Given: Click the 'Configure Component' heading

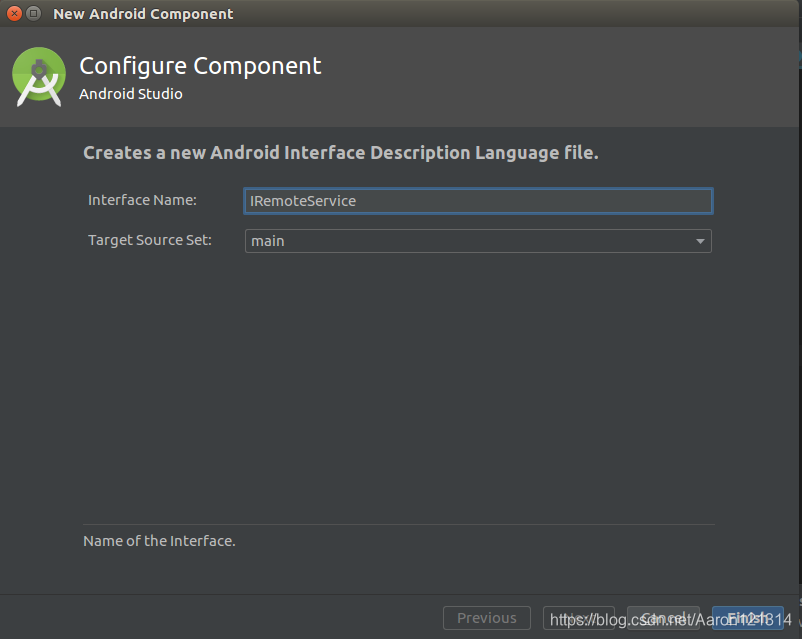Looking at the screenshot, I should (x=200, y=66).
